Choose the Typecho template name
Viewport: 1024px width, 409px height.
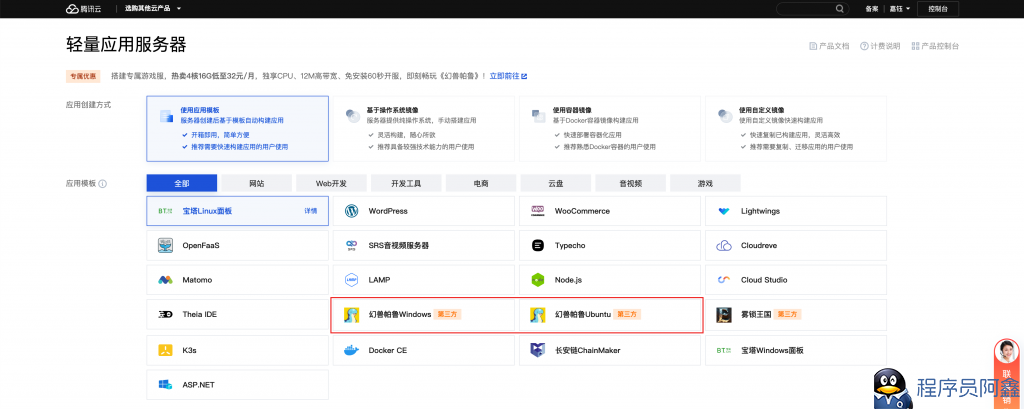coord(570,246)
